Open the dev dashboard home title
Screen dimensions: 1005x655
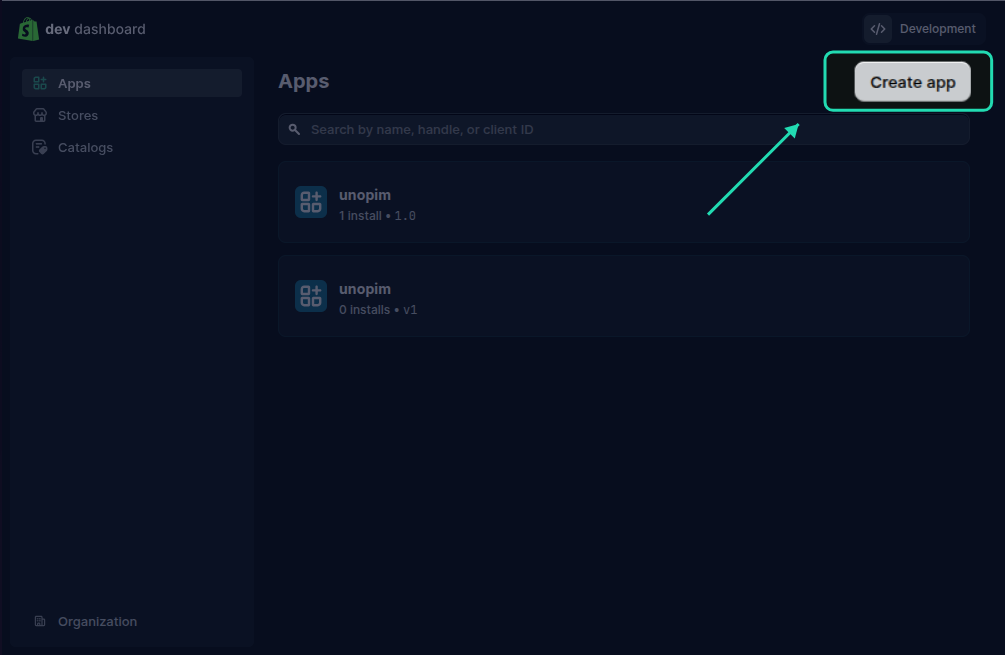pyautogui.click(x=96, y=29)
